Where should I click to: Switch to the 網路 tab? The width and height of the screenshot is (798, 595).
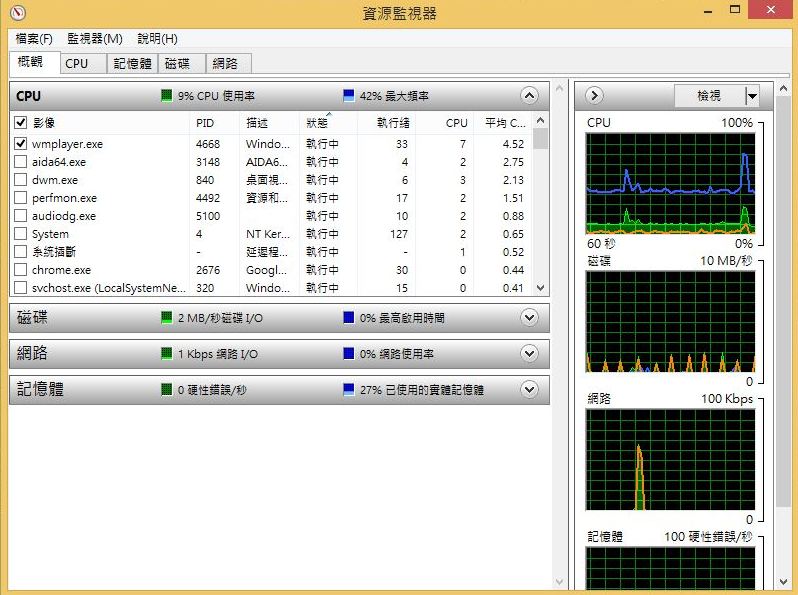[x=229, y=64]
